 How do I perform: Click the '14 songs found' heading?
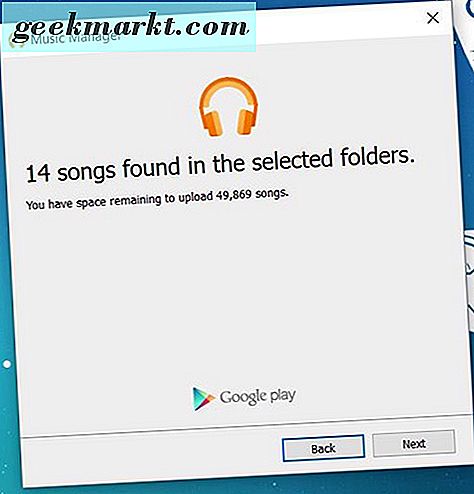[220, 165]
